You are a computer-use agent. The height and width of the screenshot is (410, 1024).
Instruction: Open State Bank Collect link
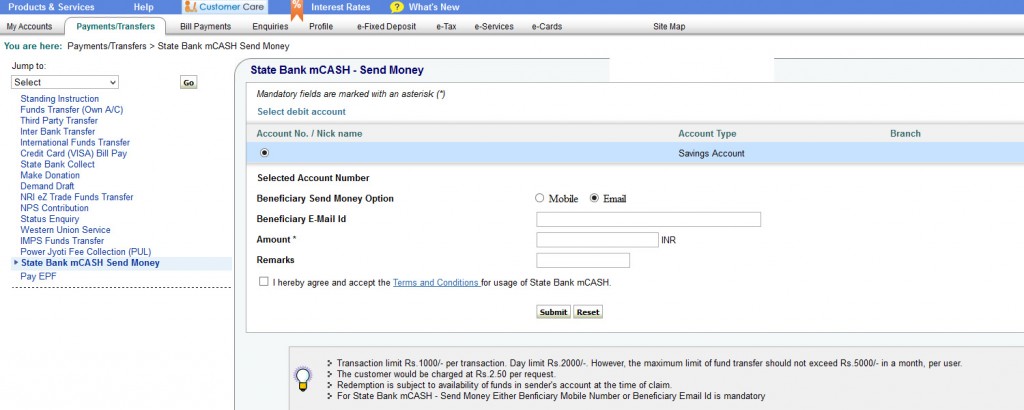57,164
